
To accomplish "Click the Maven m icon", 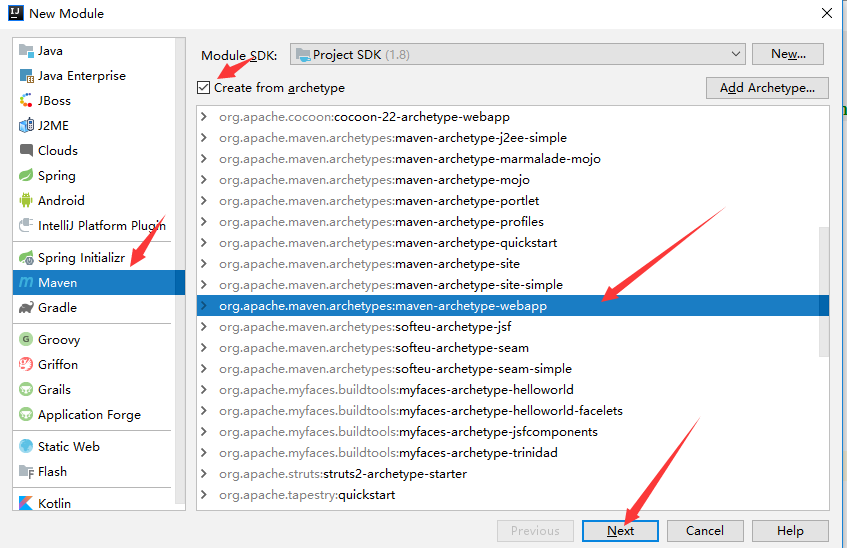I will pyautogui.click(x=26, y=283).
